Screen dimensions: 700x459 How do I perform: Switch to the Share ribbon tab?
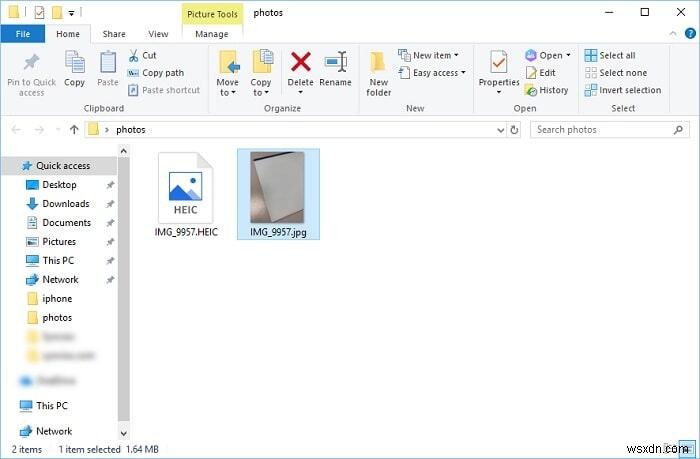point(114,34)
